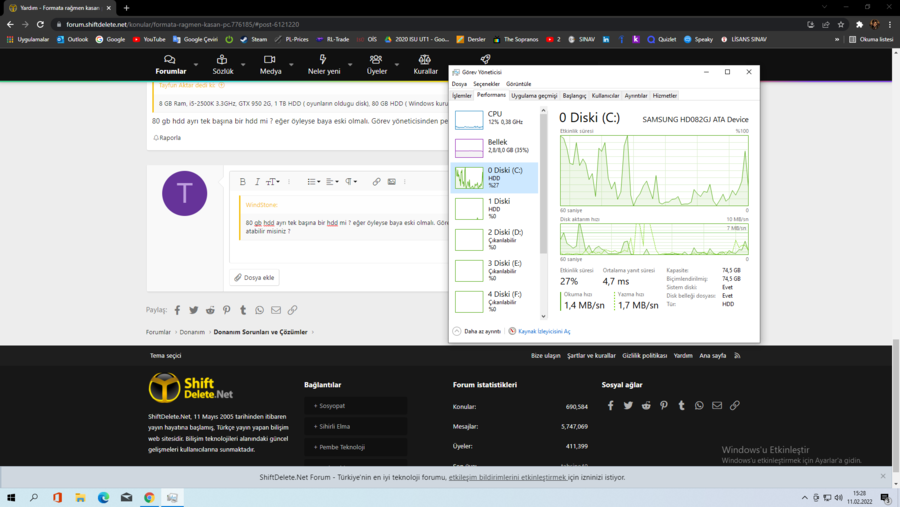Open the list type dropdown in editor
This screenshot has height=507, width=900.
click(x=313, y=182)
